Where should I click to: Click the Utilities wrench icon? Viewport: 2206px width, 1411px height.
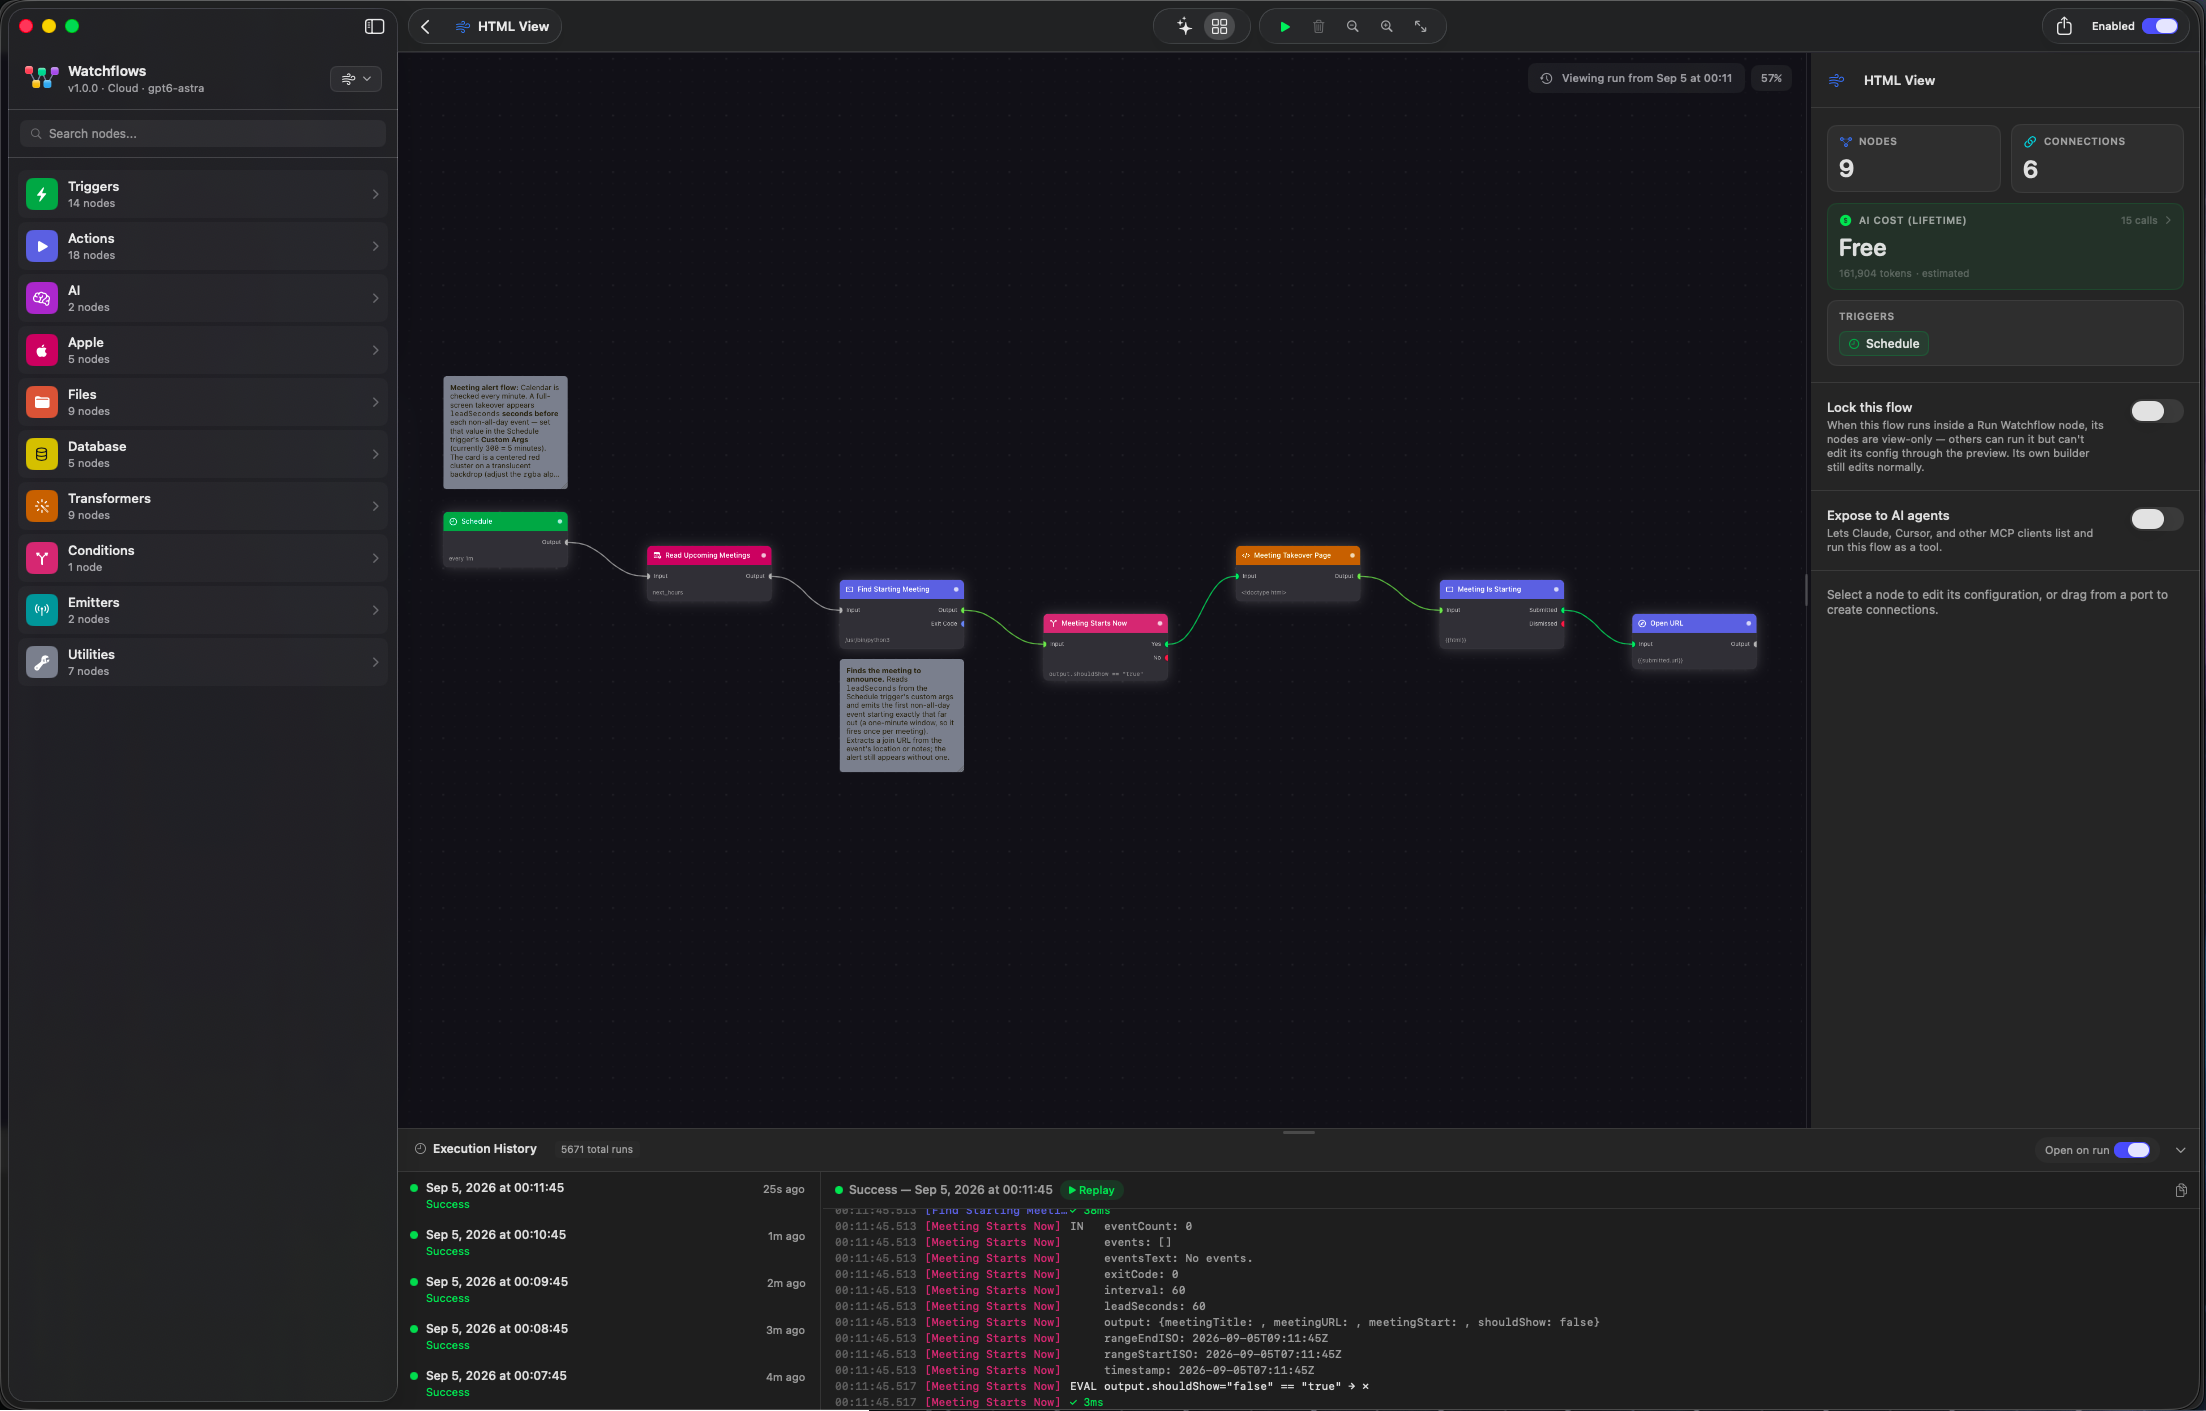coord(42,662)
